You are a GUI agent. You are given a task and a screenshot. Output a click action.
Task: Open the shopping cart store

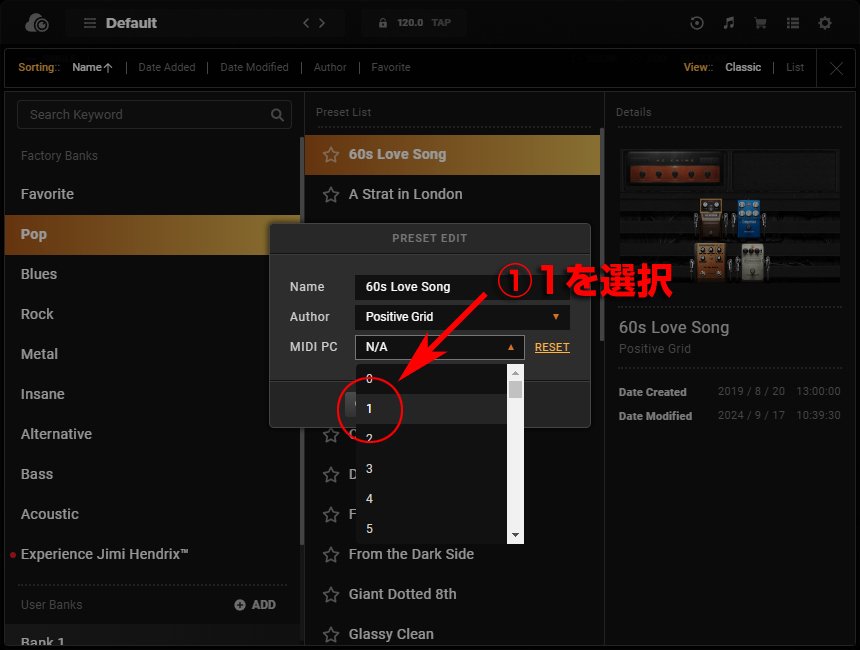pyautogui.click(x=760, y=23)
